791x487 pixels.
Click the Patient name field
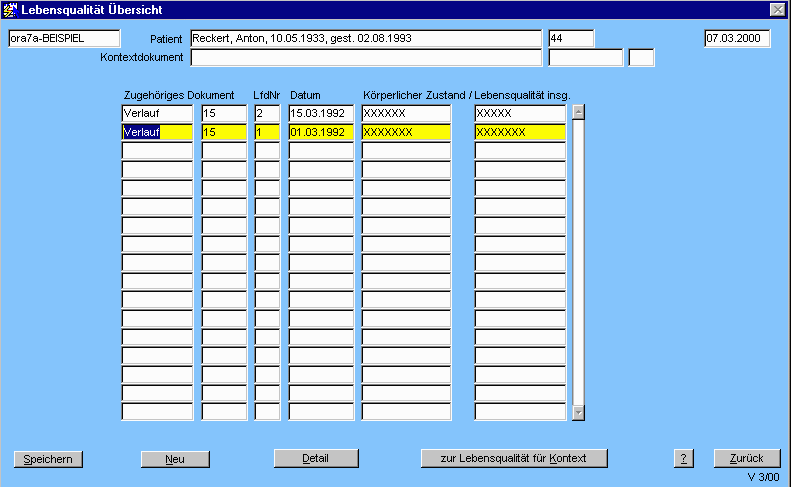pos(365,39)
